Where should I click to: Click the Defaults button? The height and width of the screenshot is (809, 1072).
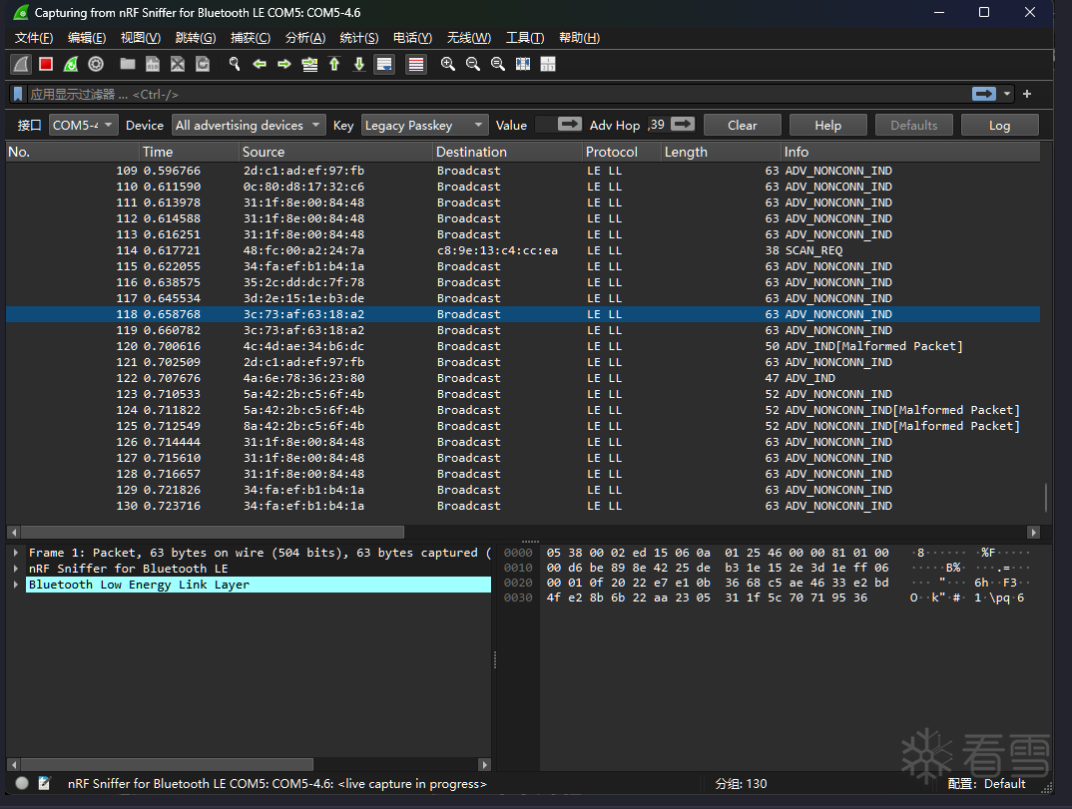point(913,125)
